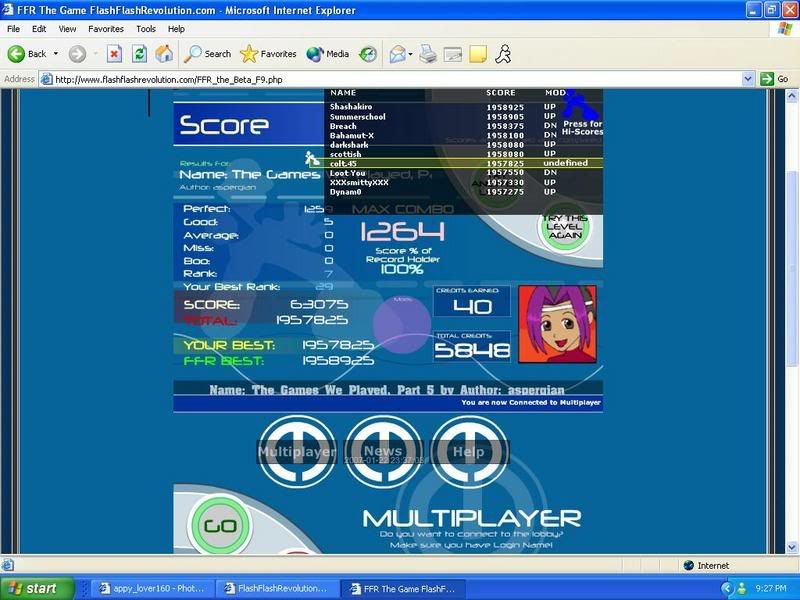Open the Search pane in the toolbar
The image size is (800, 600).
click(x=208, y=54)
